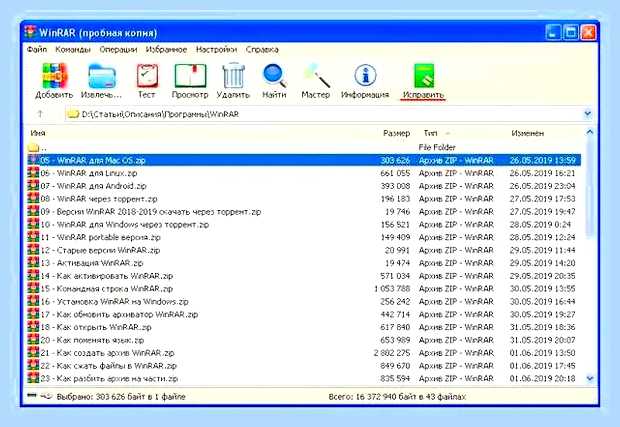Click the WinRAR title bar app icon
The height and width of the screenshot is (427, 620).
point(30,32)
